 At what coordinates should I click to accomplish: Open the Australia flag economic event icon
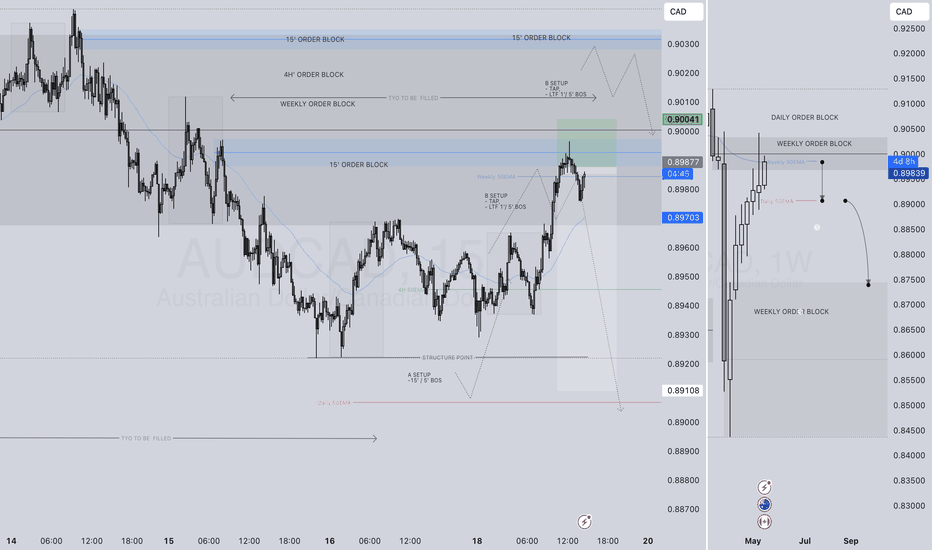(764, 505)
